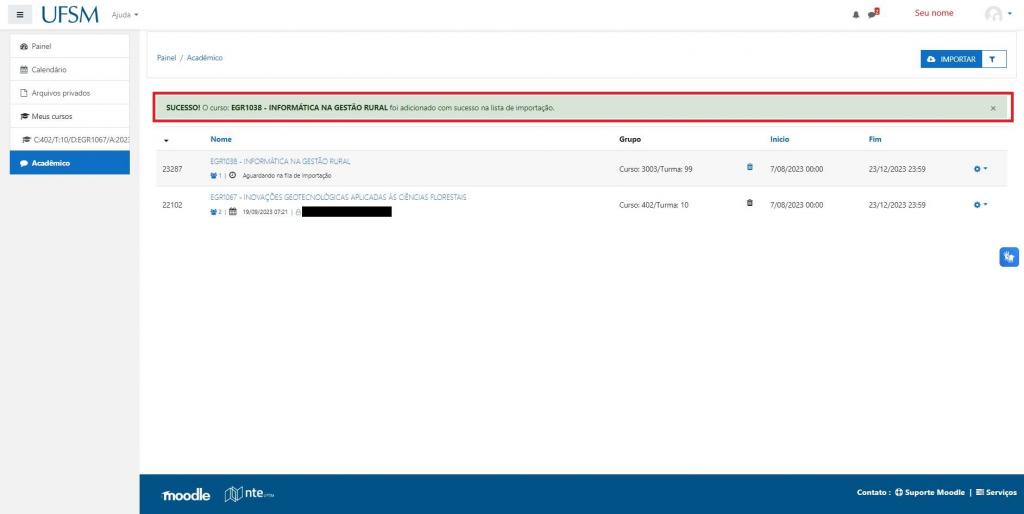Click the IMPORTAR button
This screenshot has width=1024, height=514.
click(x=951, y=59)
